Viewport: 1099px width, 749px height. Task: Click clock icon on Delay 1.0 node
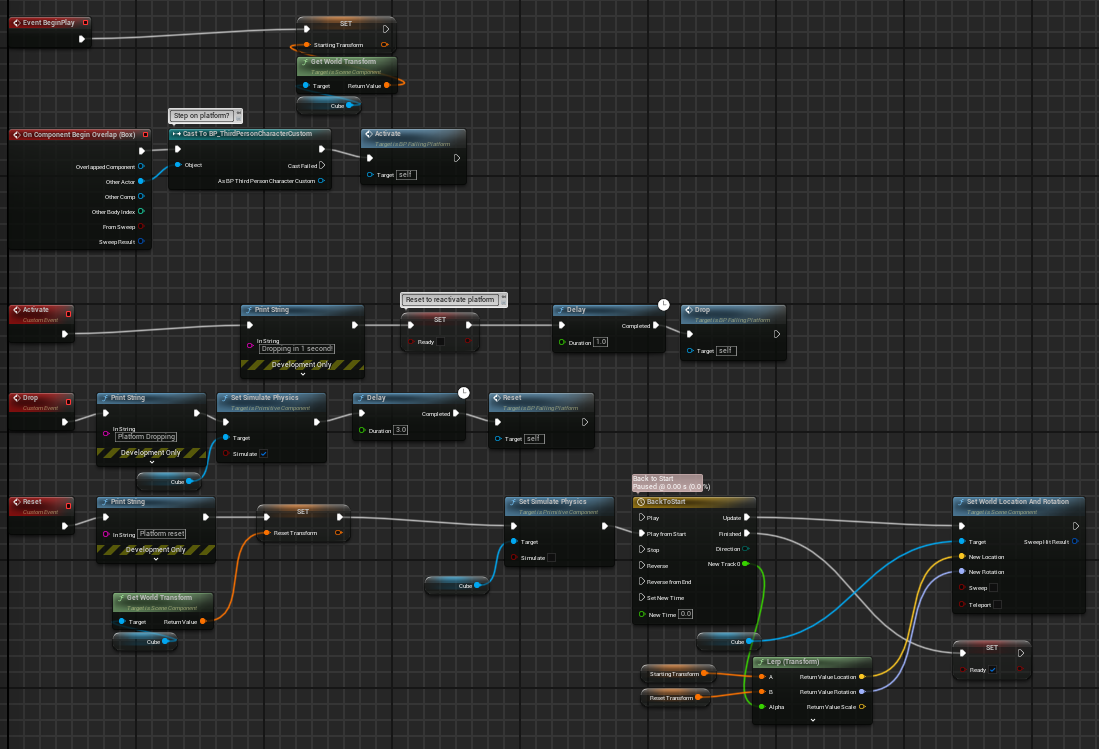click(663, 305)
